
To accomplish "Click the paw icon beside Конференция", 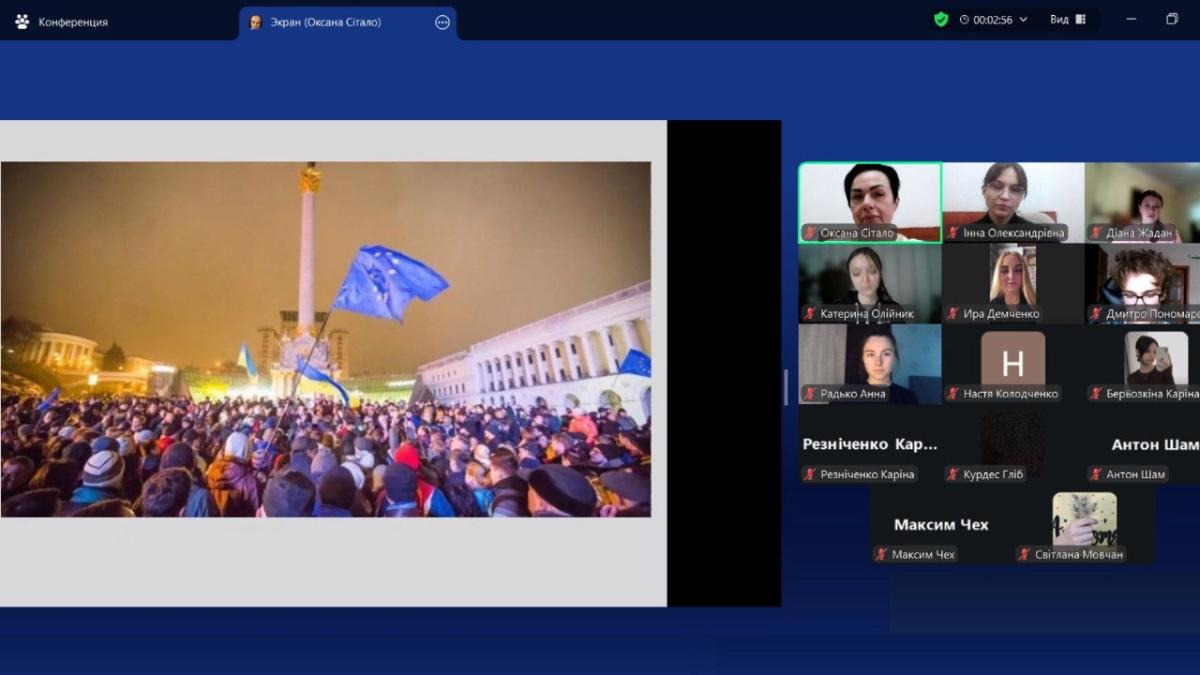I will 22,21.
